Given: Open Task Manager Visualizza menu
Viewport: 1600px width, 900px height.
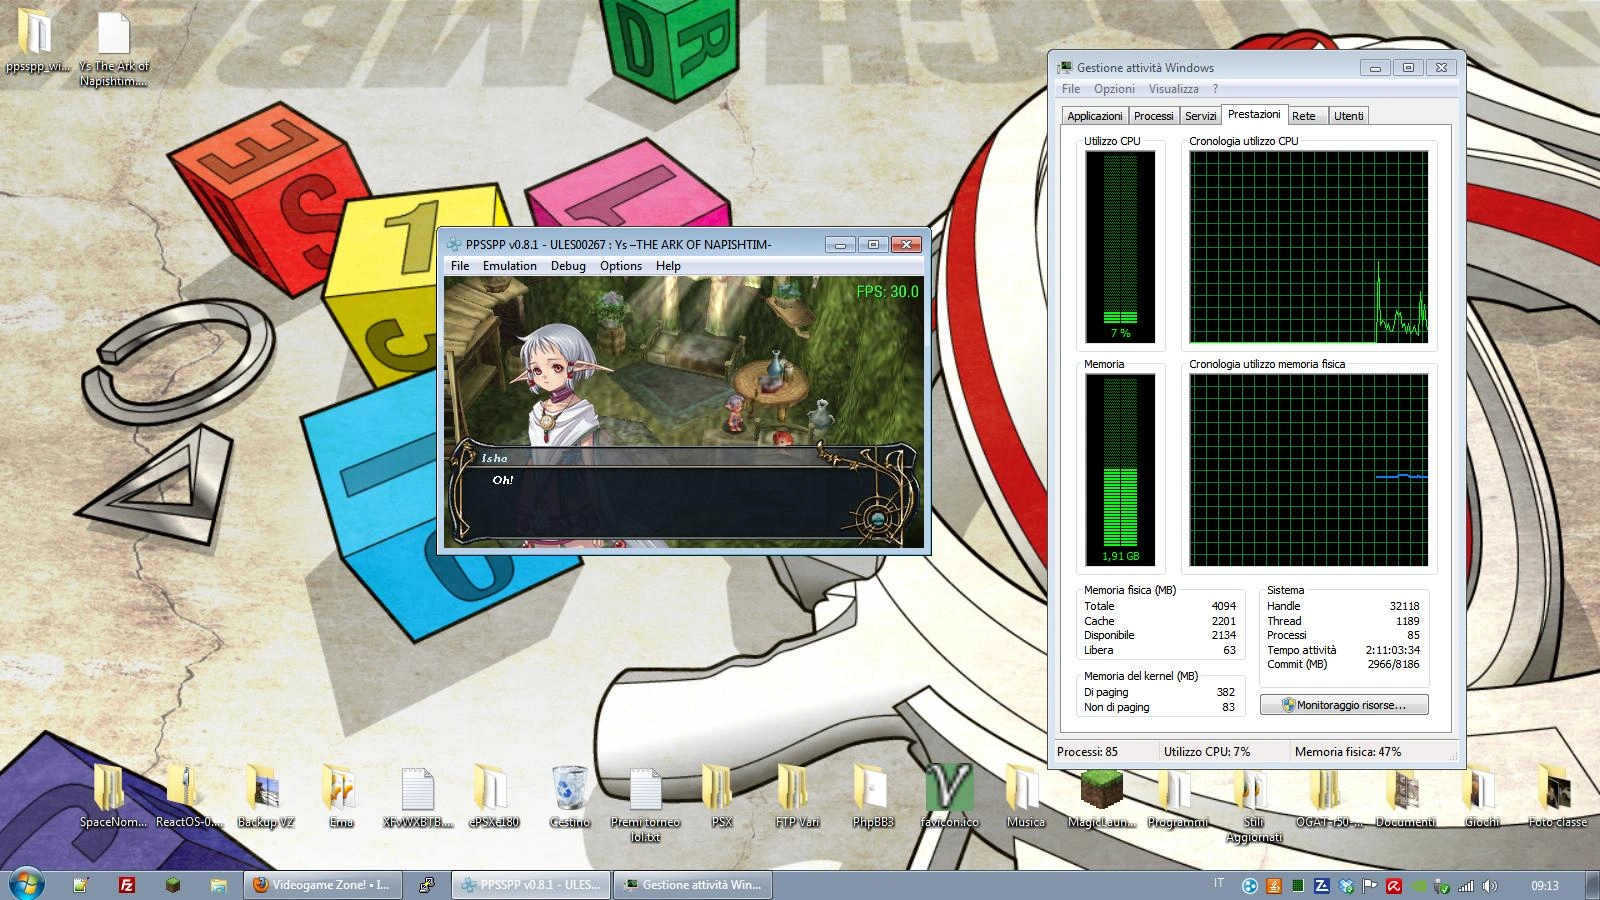Looking at the screenshot, I should point(1174,89).
